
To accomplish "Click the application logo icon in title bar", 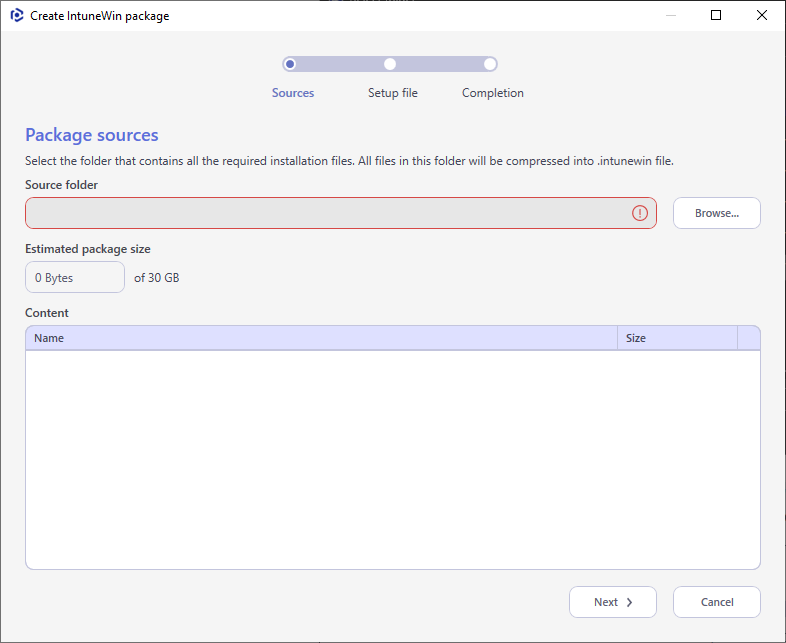I will (17, 16).
